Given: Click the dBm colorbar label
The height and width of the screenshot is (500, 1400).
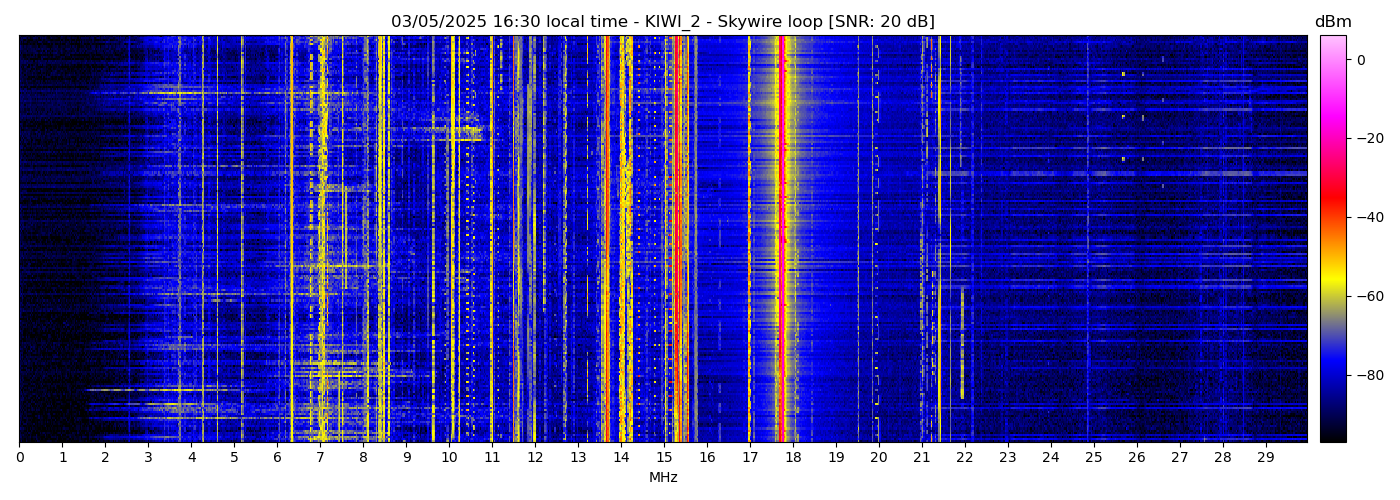Looking at the screenshot, I should coord(1332,22).
